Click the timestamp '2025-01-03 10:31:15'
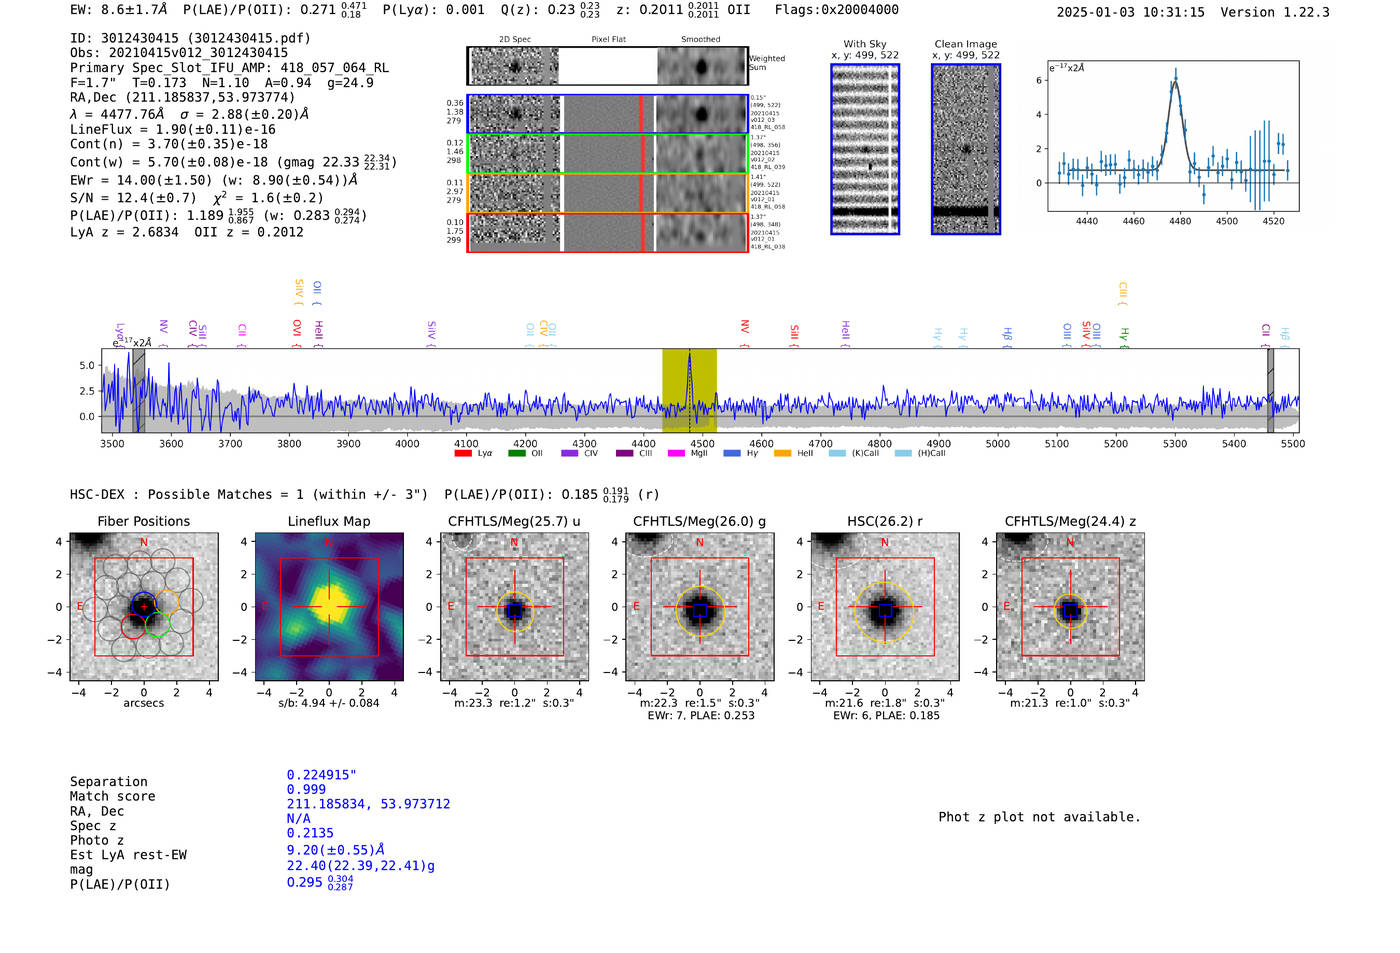Viewport: 1400px width, 953px height. point(1131,12)
